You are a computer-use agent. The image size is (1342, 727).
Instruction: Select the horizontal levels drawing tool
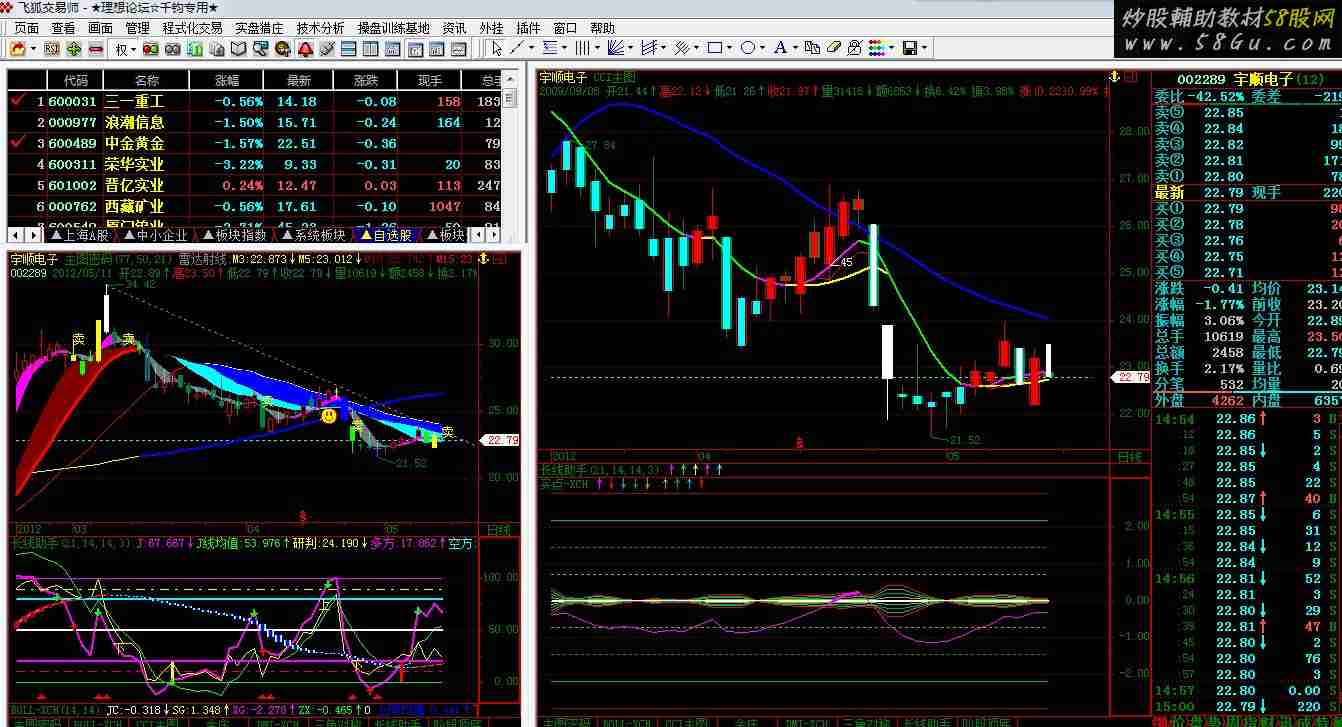(x=549, y=48)
